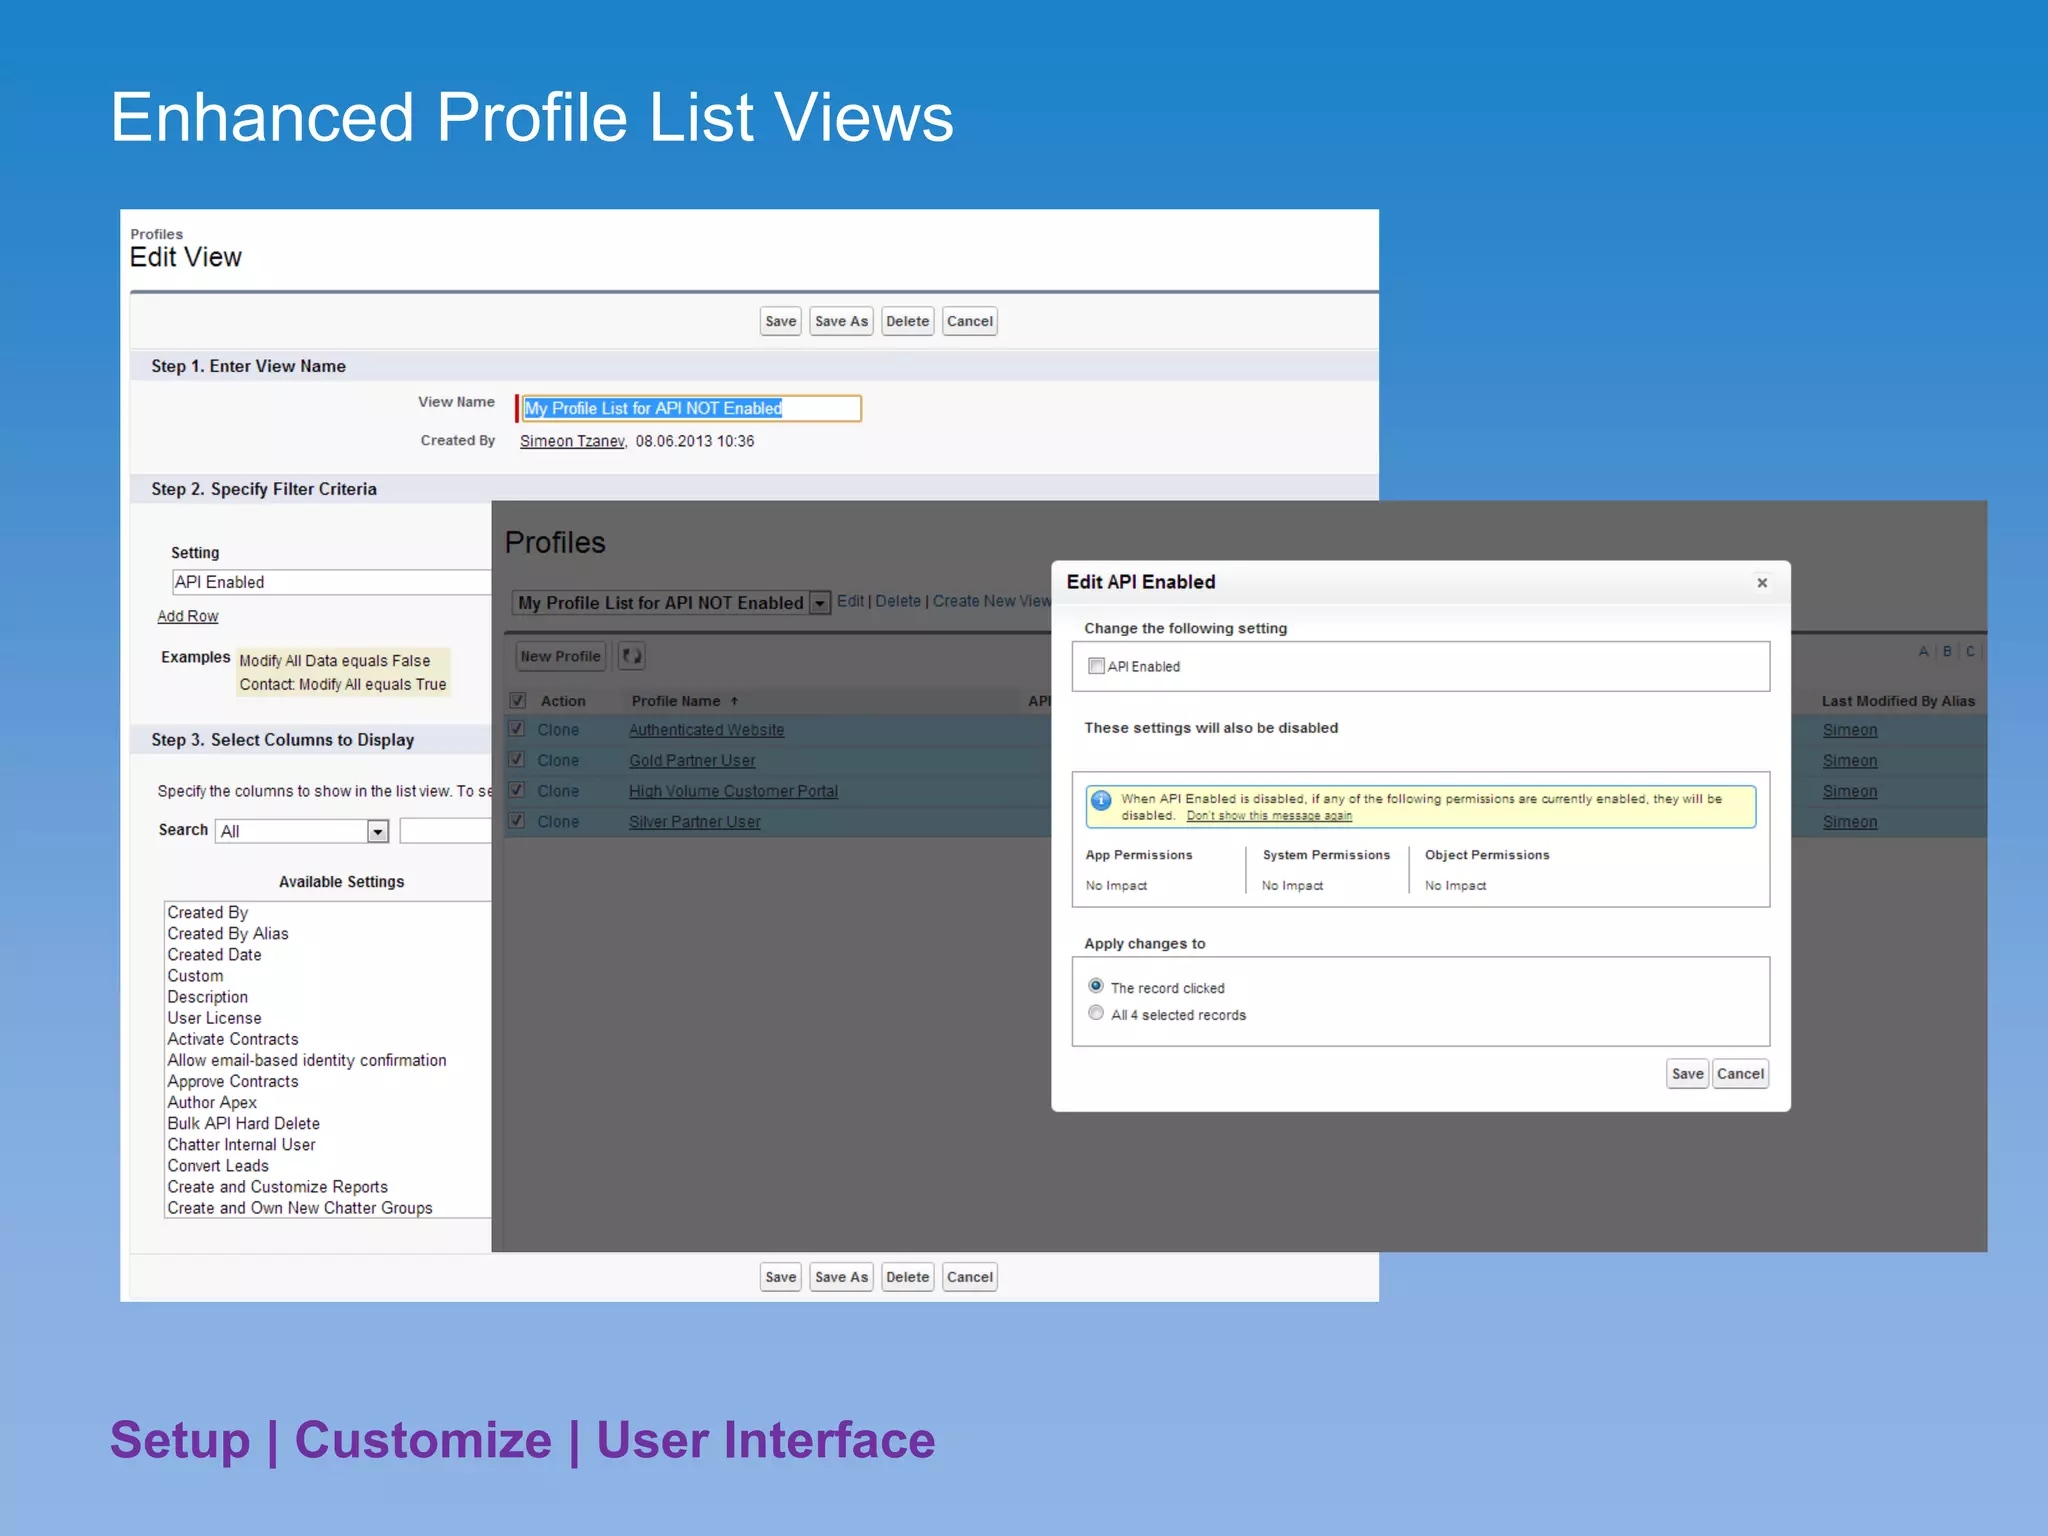
Task: Select 'Approve Contracts' in Available Settings
Action: pyautogui.click(x=233, y=1081)
